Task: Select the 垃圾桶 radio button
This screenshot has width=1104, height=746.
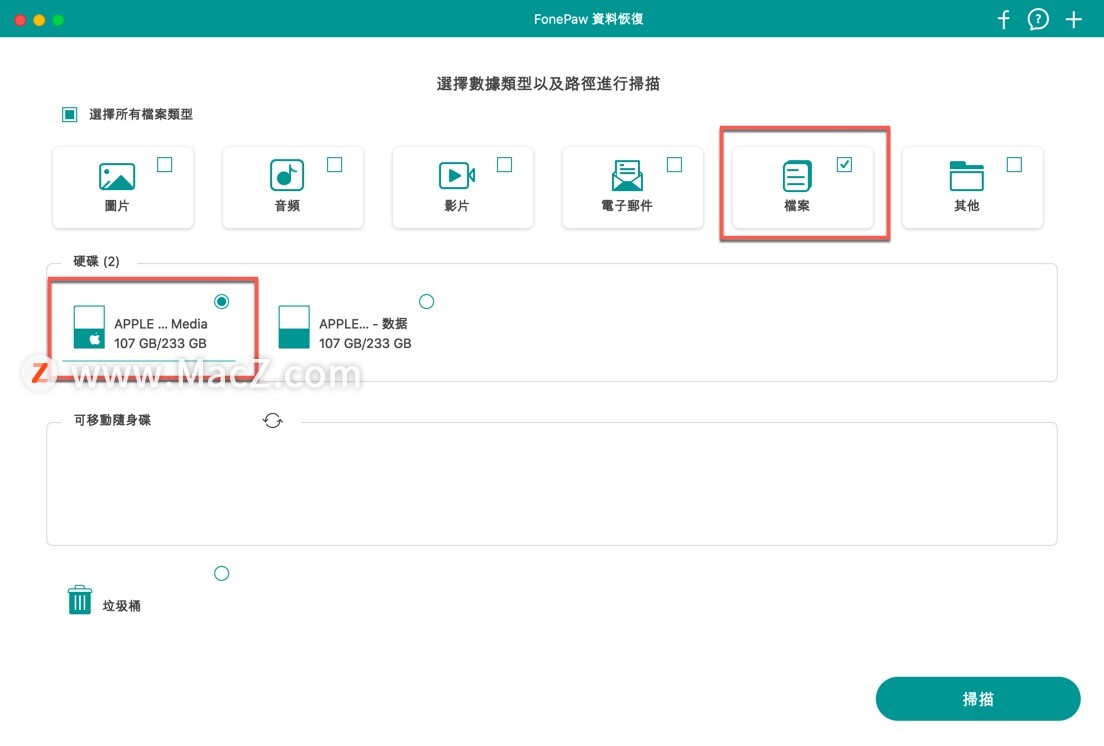Action: tap(222, 574)
